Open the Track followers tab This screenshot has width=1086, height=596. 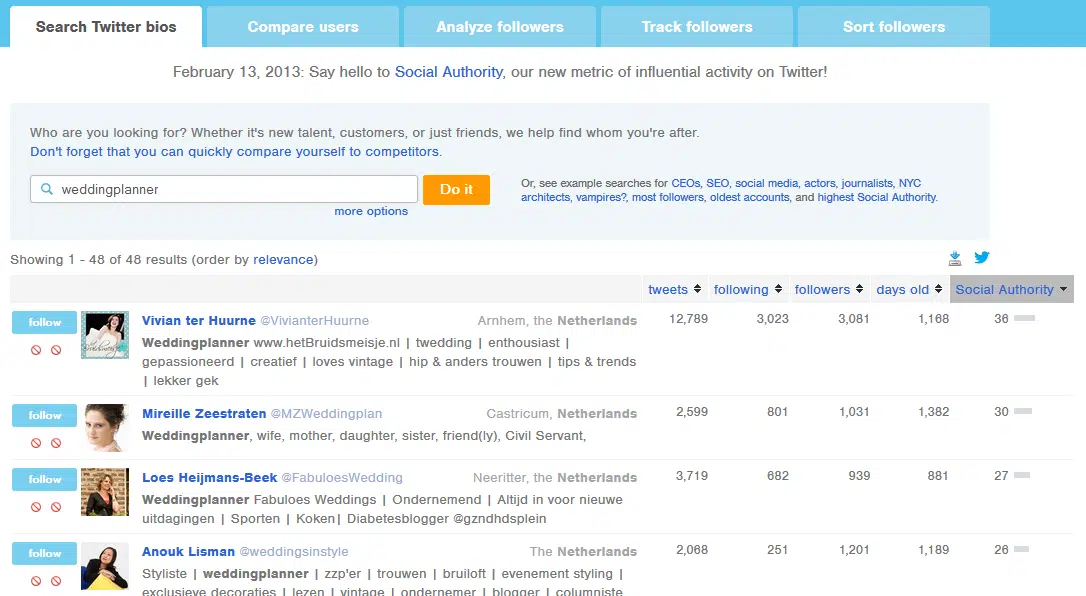point(697,27)
